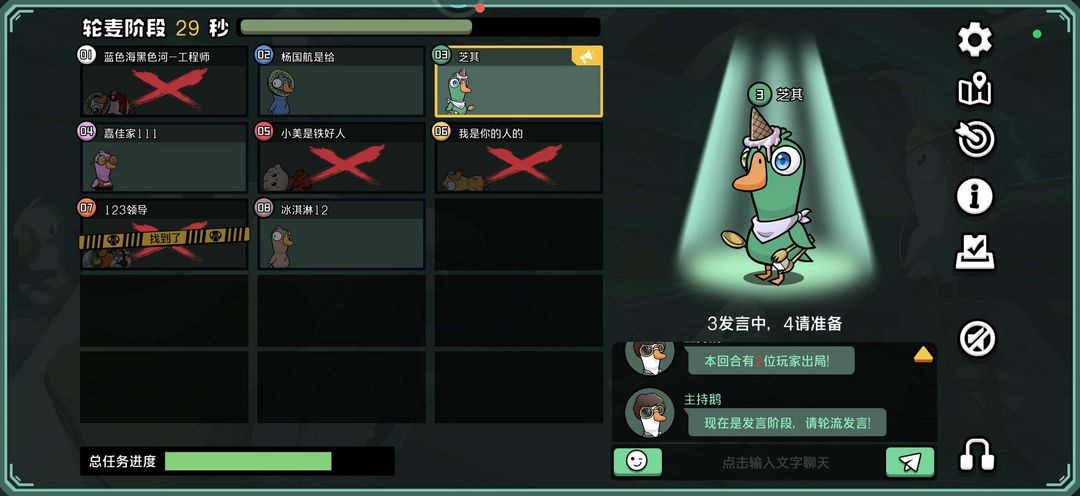Select player 04 嘉佳家111 card

coord(164,158)
